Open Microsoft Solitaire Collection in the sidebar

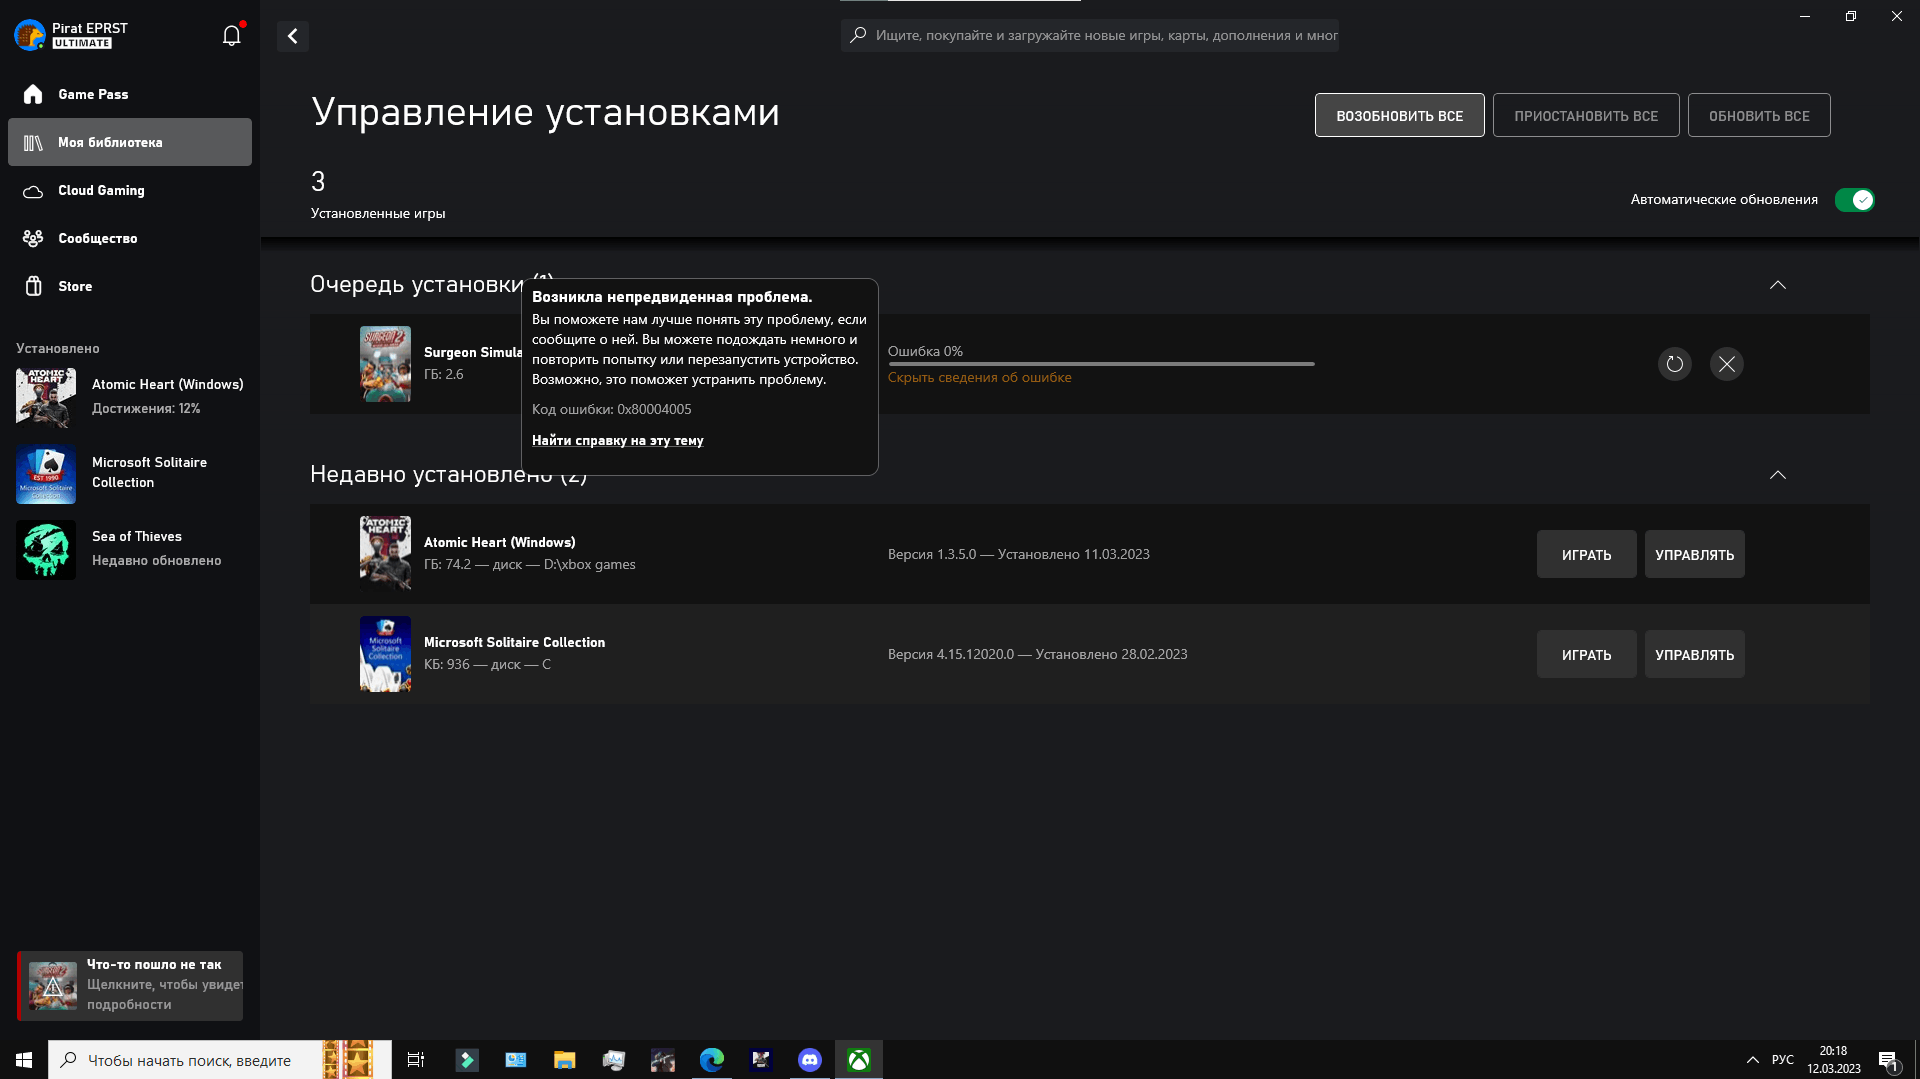130,473
